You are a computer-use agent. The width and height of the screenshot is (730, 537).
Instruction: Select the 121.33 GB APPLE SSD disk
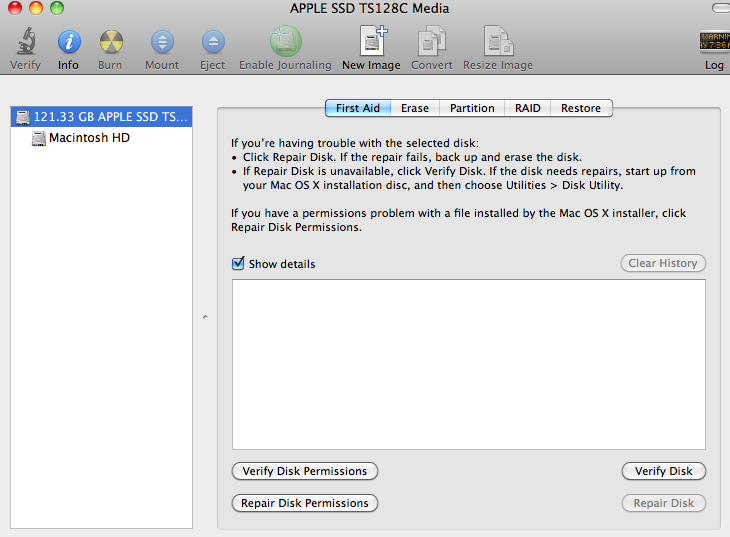point(101,116)
